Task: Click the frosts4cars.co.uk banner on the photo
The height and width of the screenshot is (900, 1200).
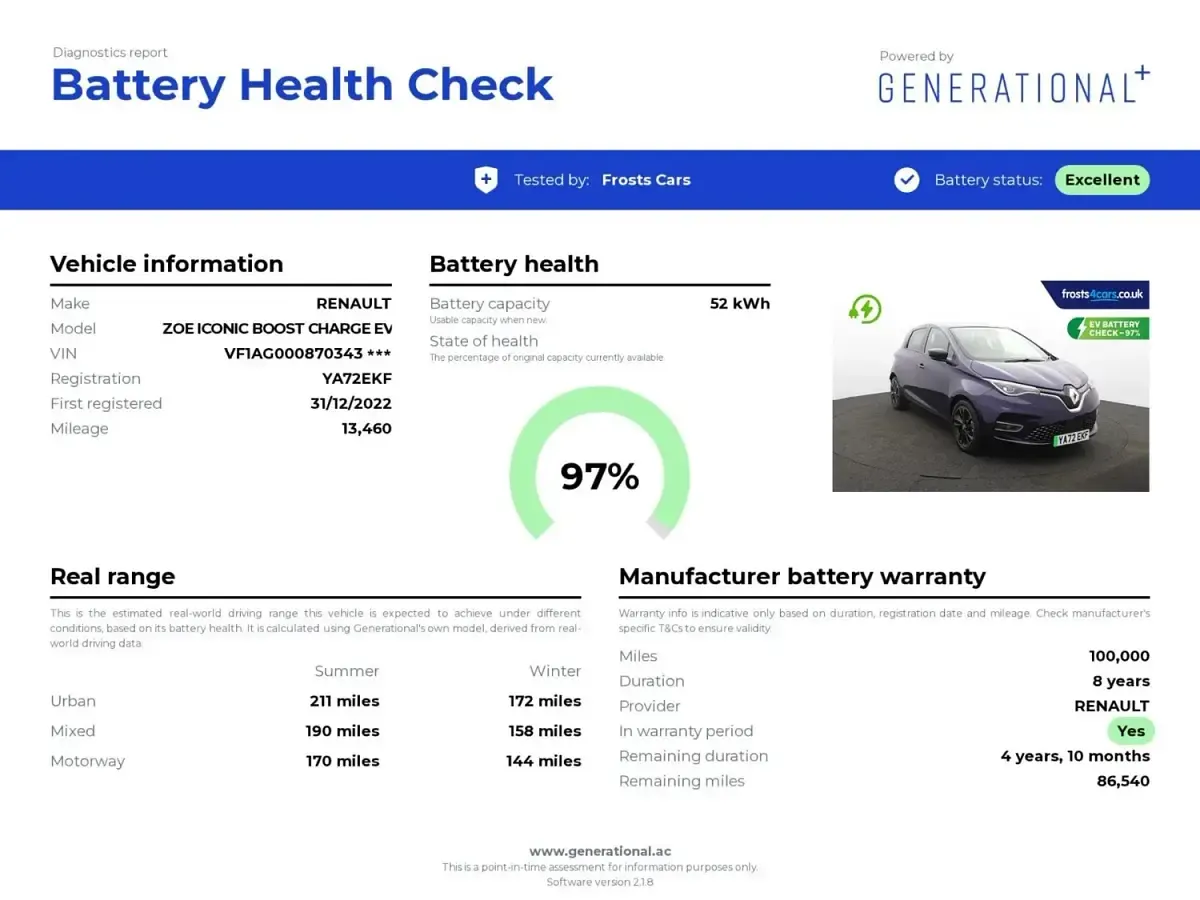Action: click(x=1097, y=294)
